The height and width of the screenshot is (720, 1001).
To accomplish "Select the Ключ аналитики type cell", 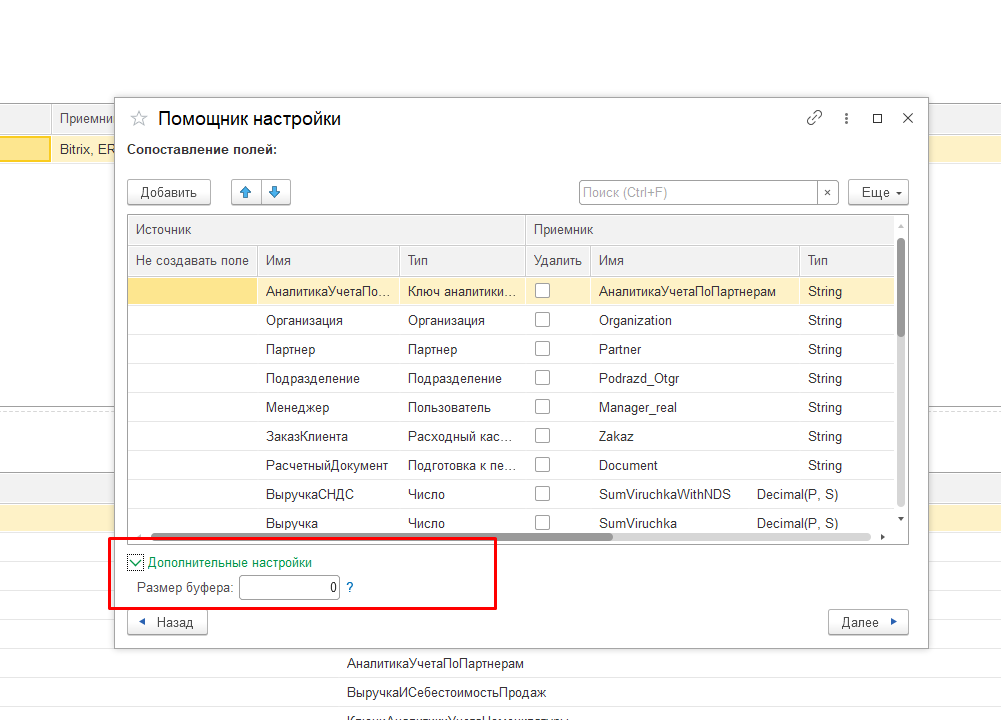I will [x=462, y=291].
